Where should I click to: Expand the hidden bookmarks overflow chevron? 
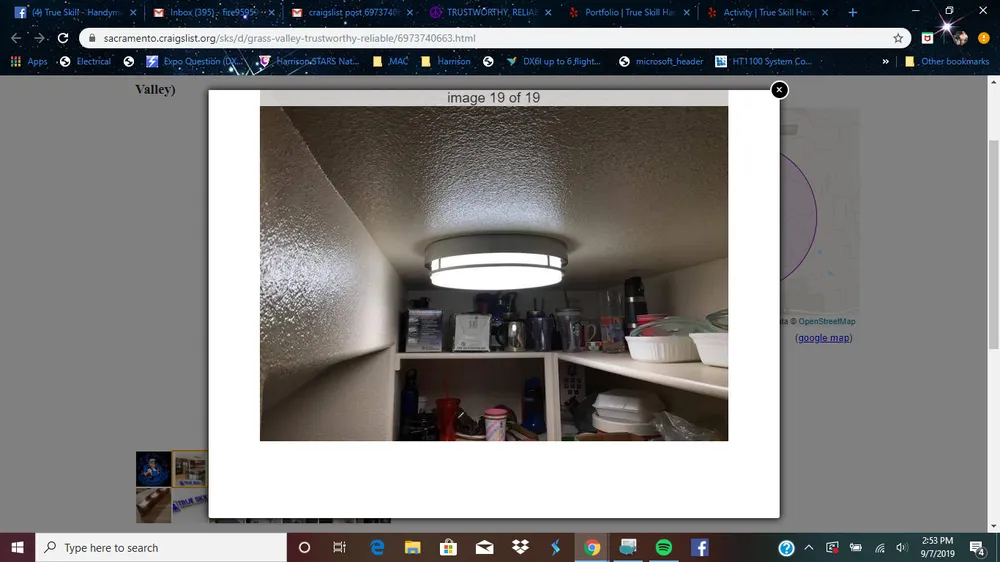coord(885,61)
